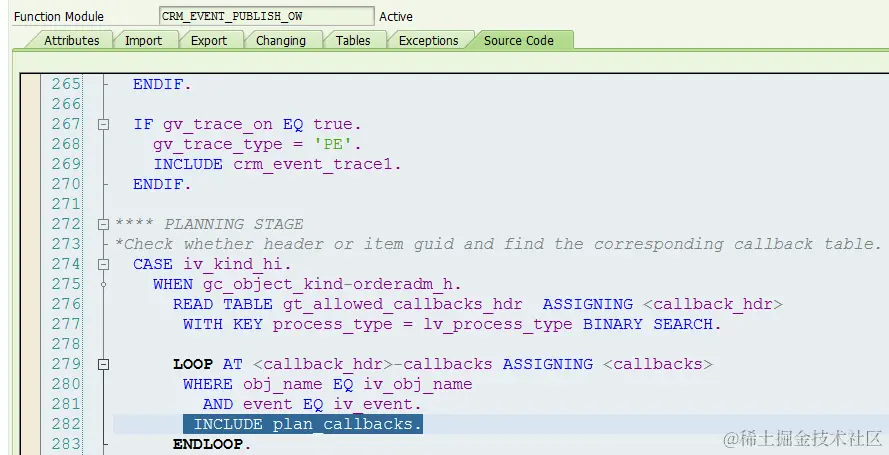The height and width of the screenshot is (455, 889).
Task: Click the Function Module label
Action: pyautogui.click(x=59, y=17)
